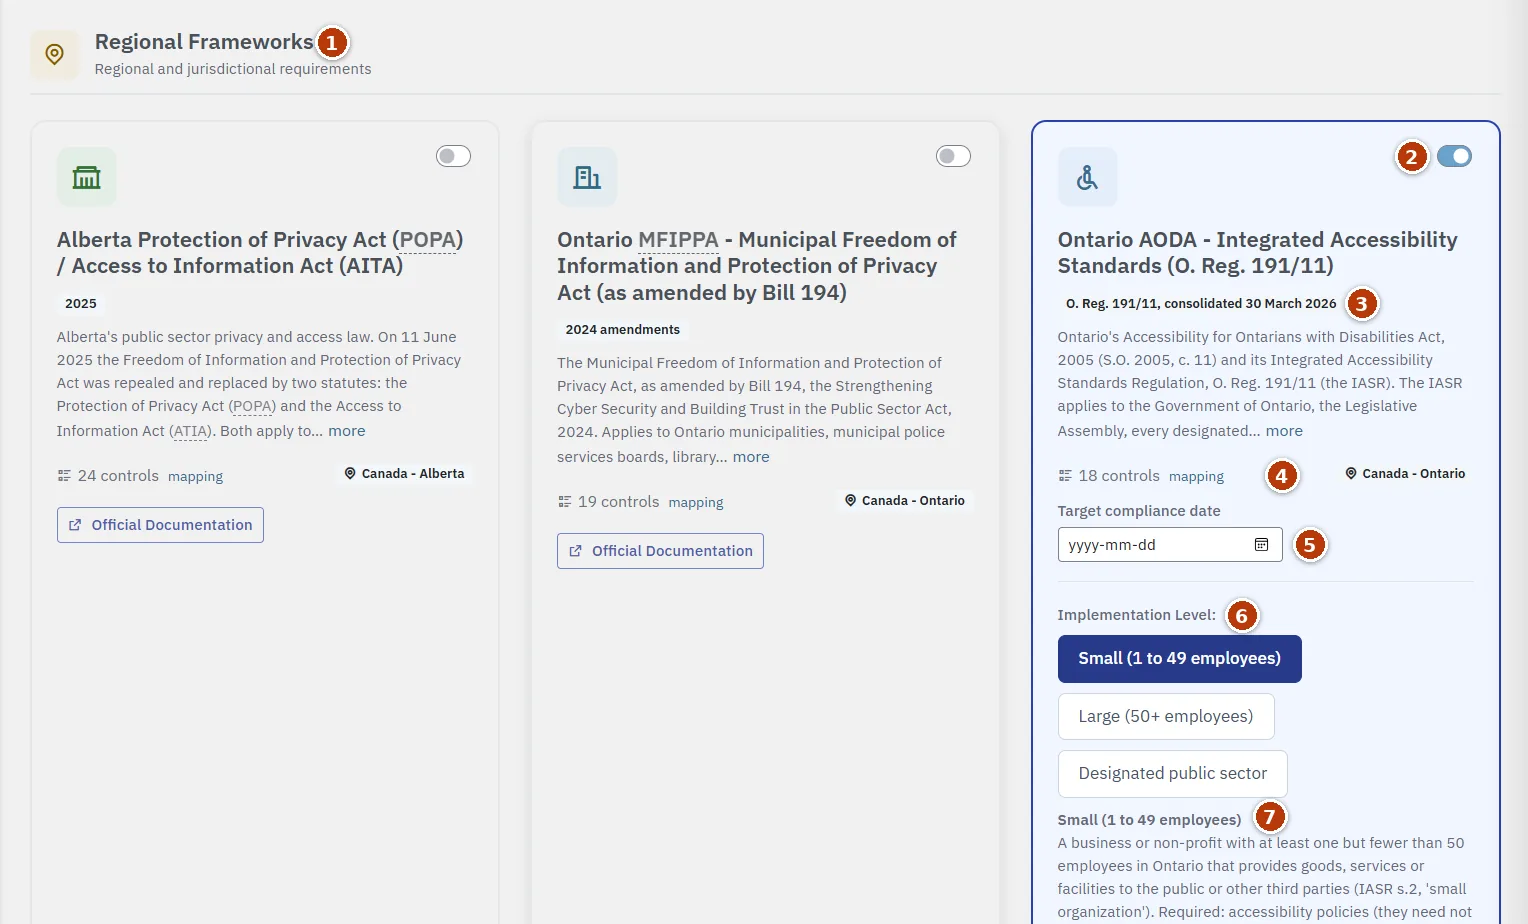This screenshot has height=924, width=1528.
Task: Enable the Alberta POPA framework toggle
Action: (x=453, y=156)
